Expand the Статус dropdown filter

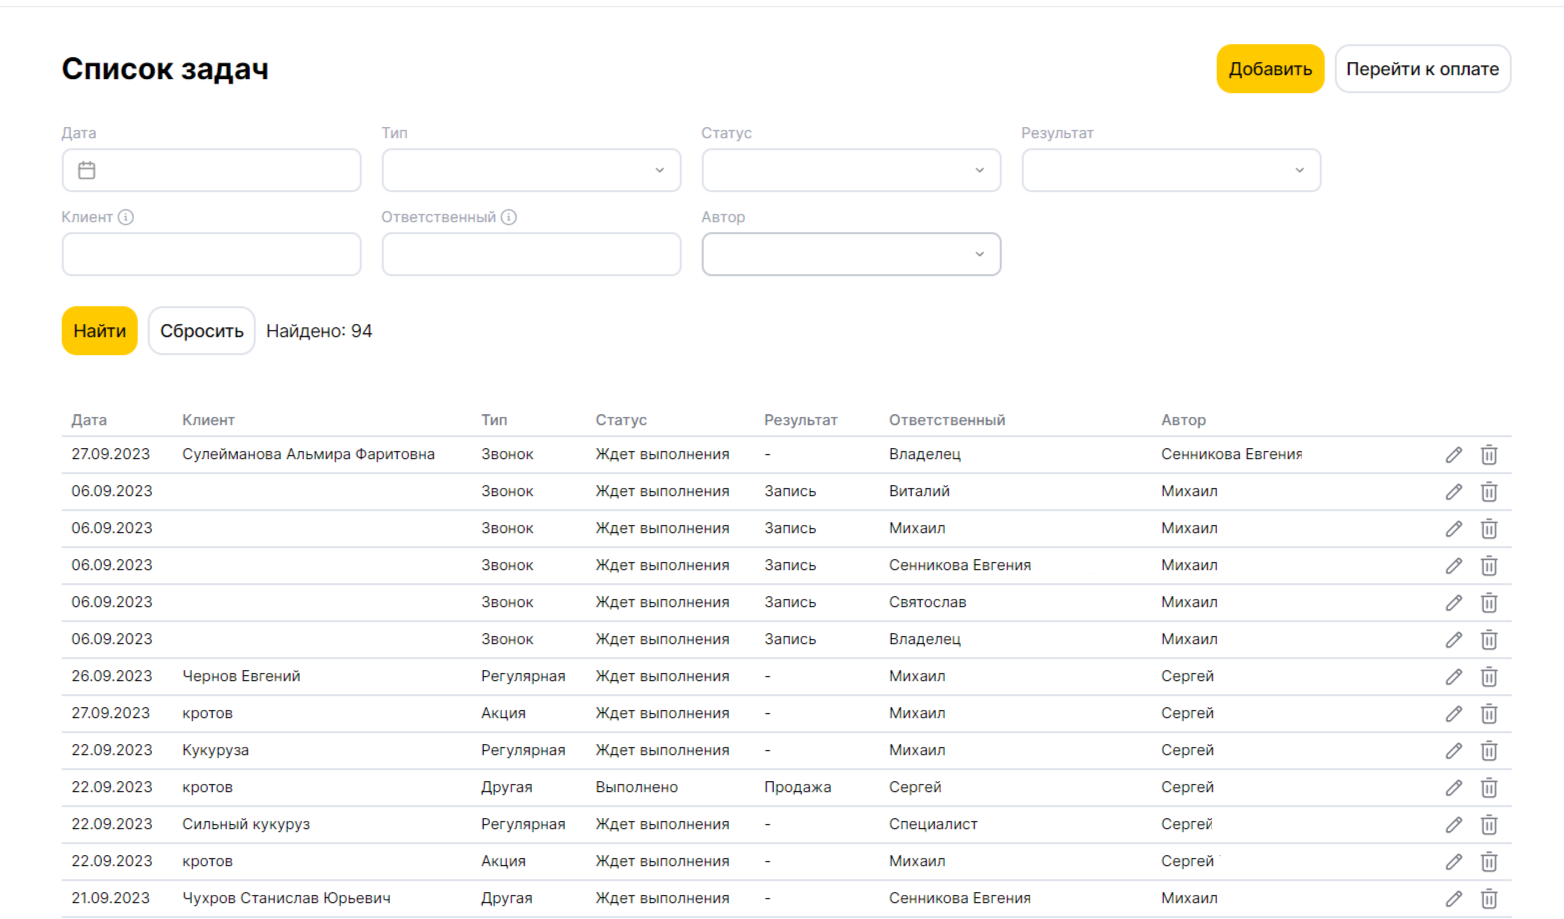pos(851,171)
